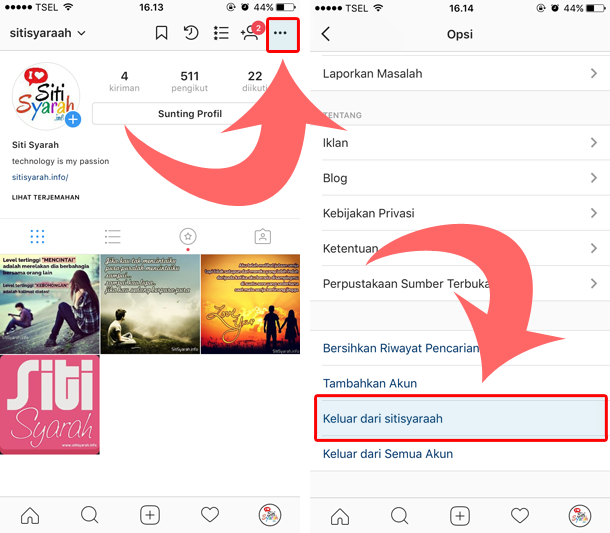Open the saved bookmarks icon

(x=161, y=33)
